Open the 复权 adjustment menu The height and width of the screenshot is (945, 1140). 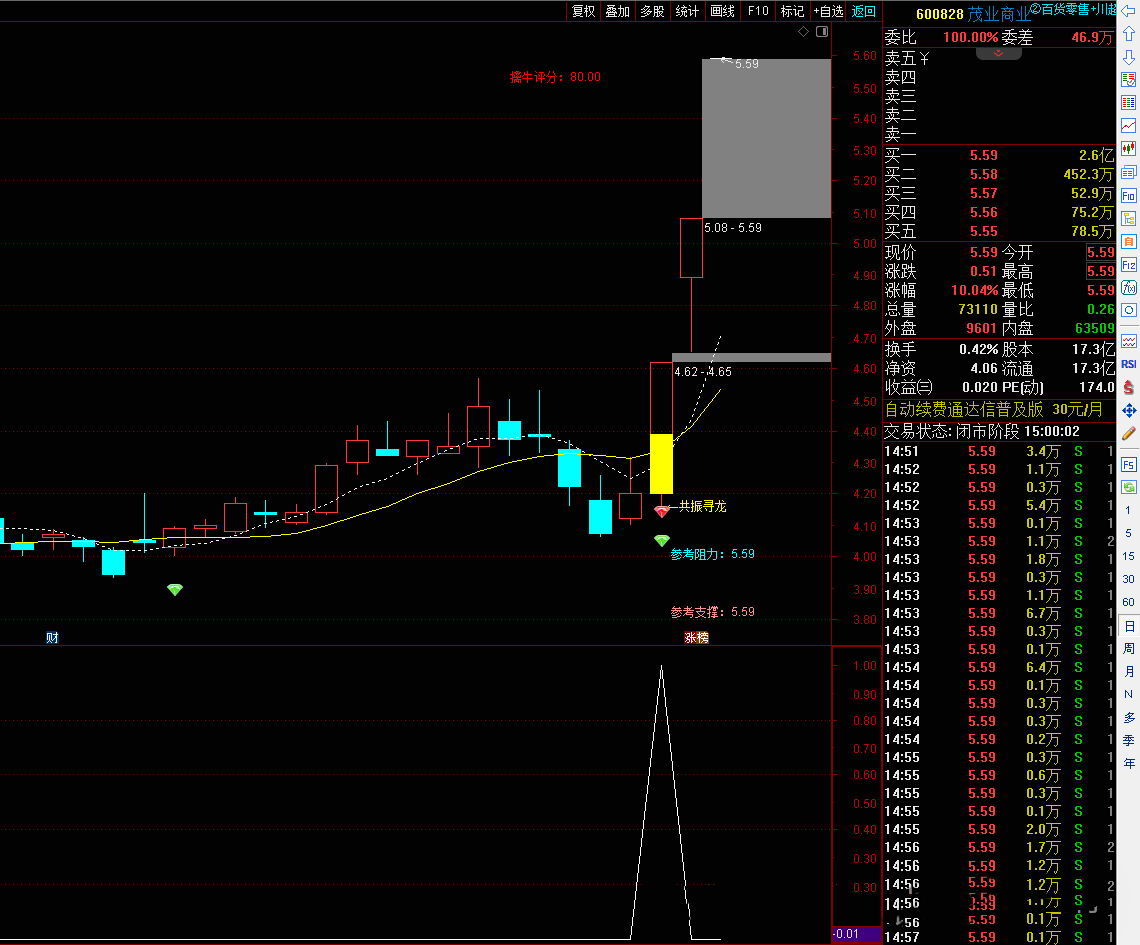coord(583,11)
